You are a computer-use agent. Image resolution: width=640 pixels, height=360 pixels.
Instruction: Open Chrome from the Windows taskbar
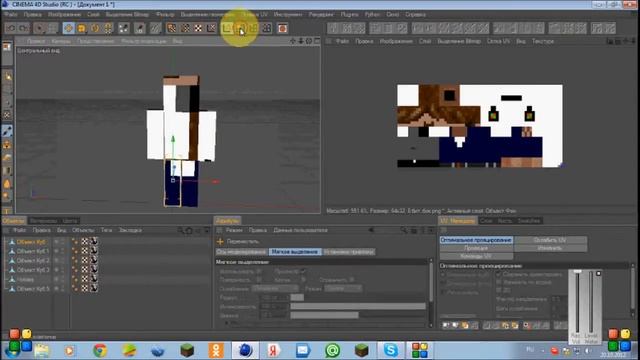[x=100, y=351]
